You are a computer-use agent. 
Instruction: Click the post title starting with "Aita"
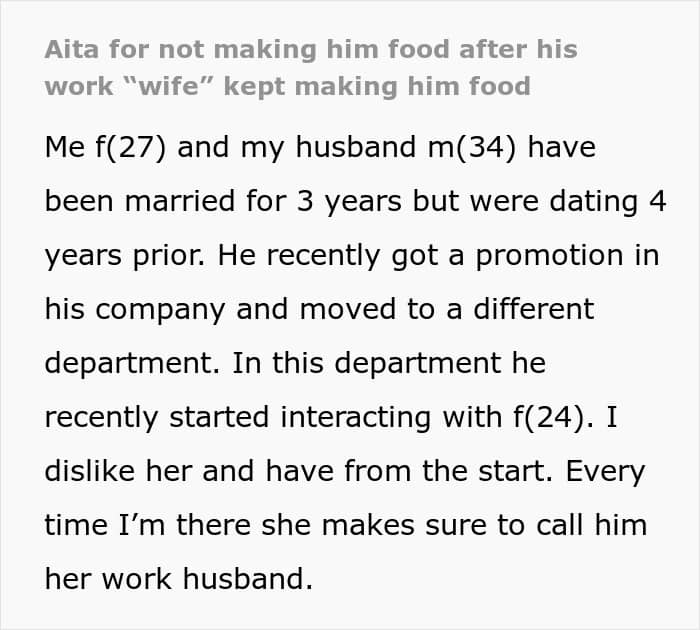tap(310, 49)
